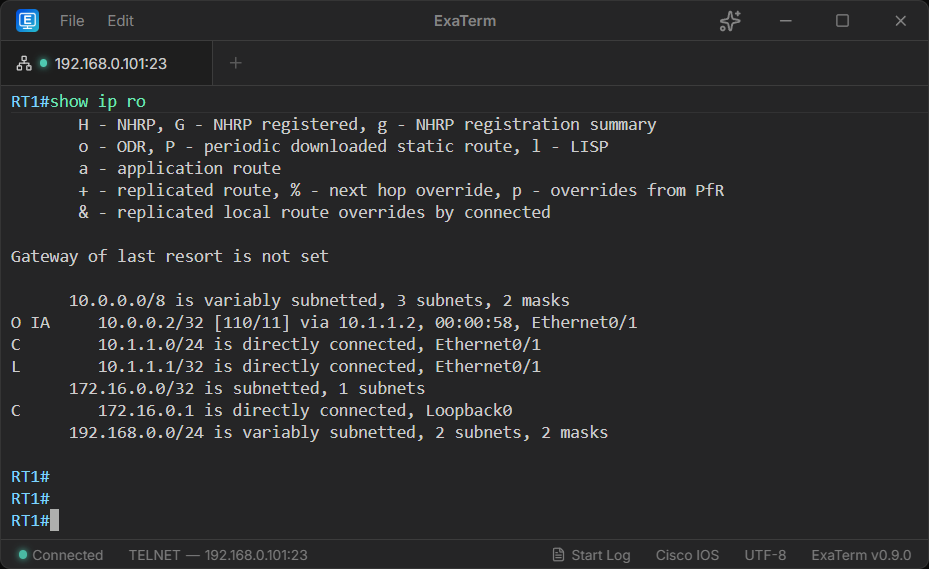
Task: Click the O IA route 10.0.0.2/32 line
Action: pos(323,322)
